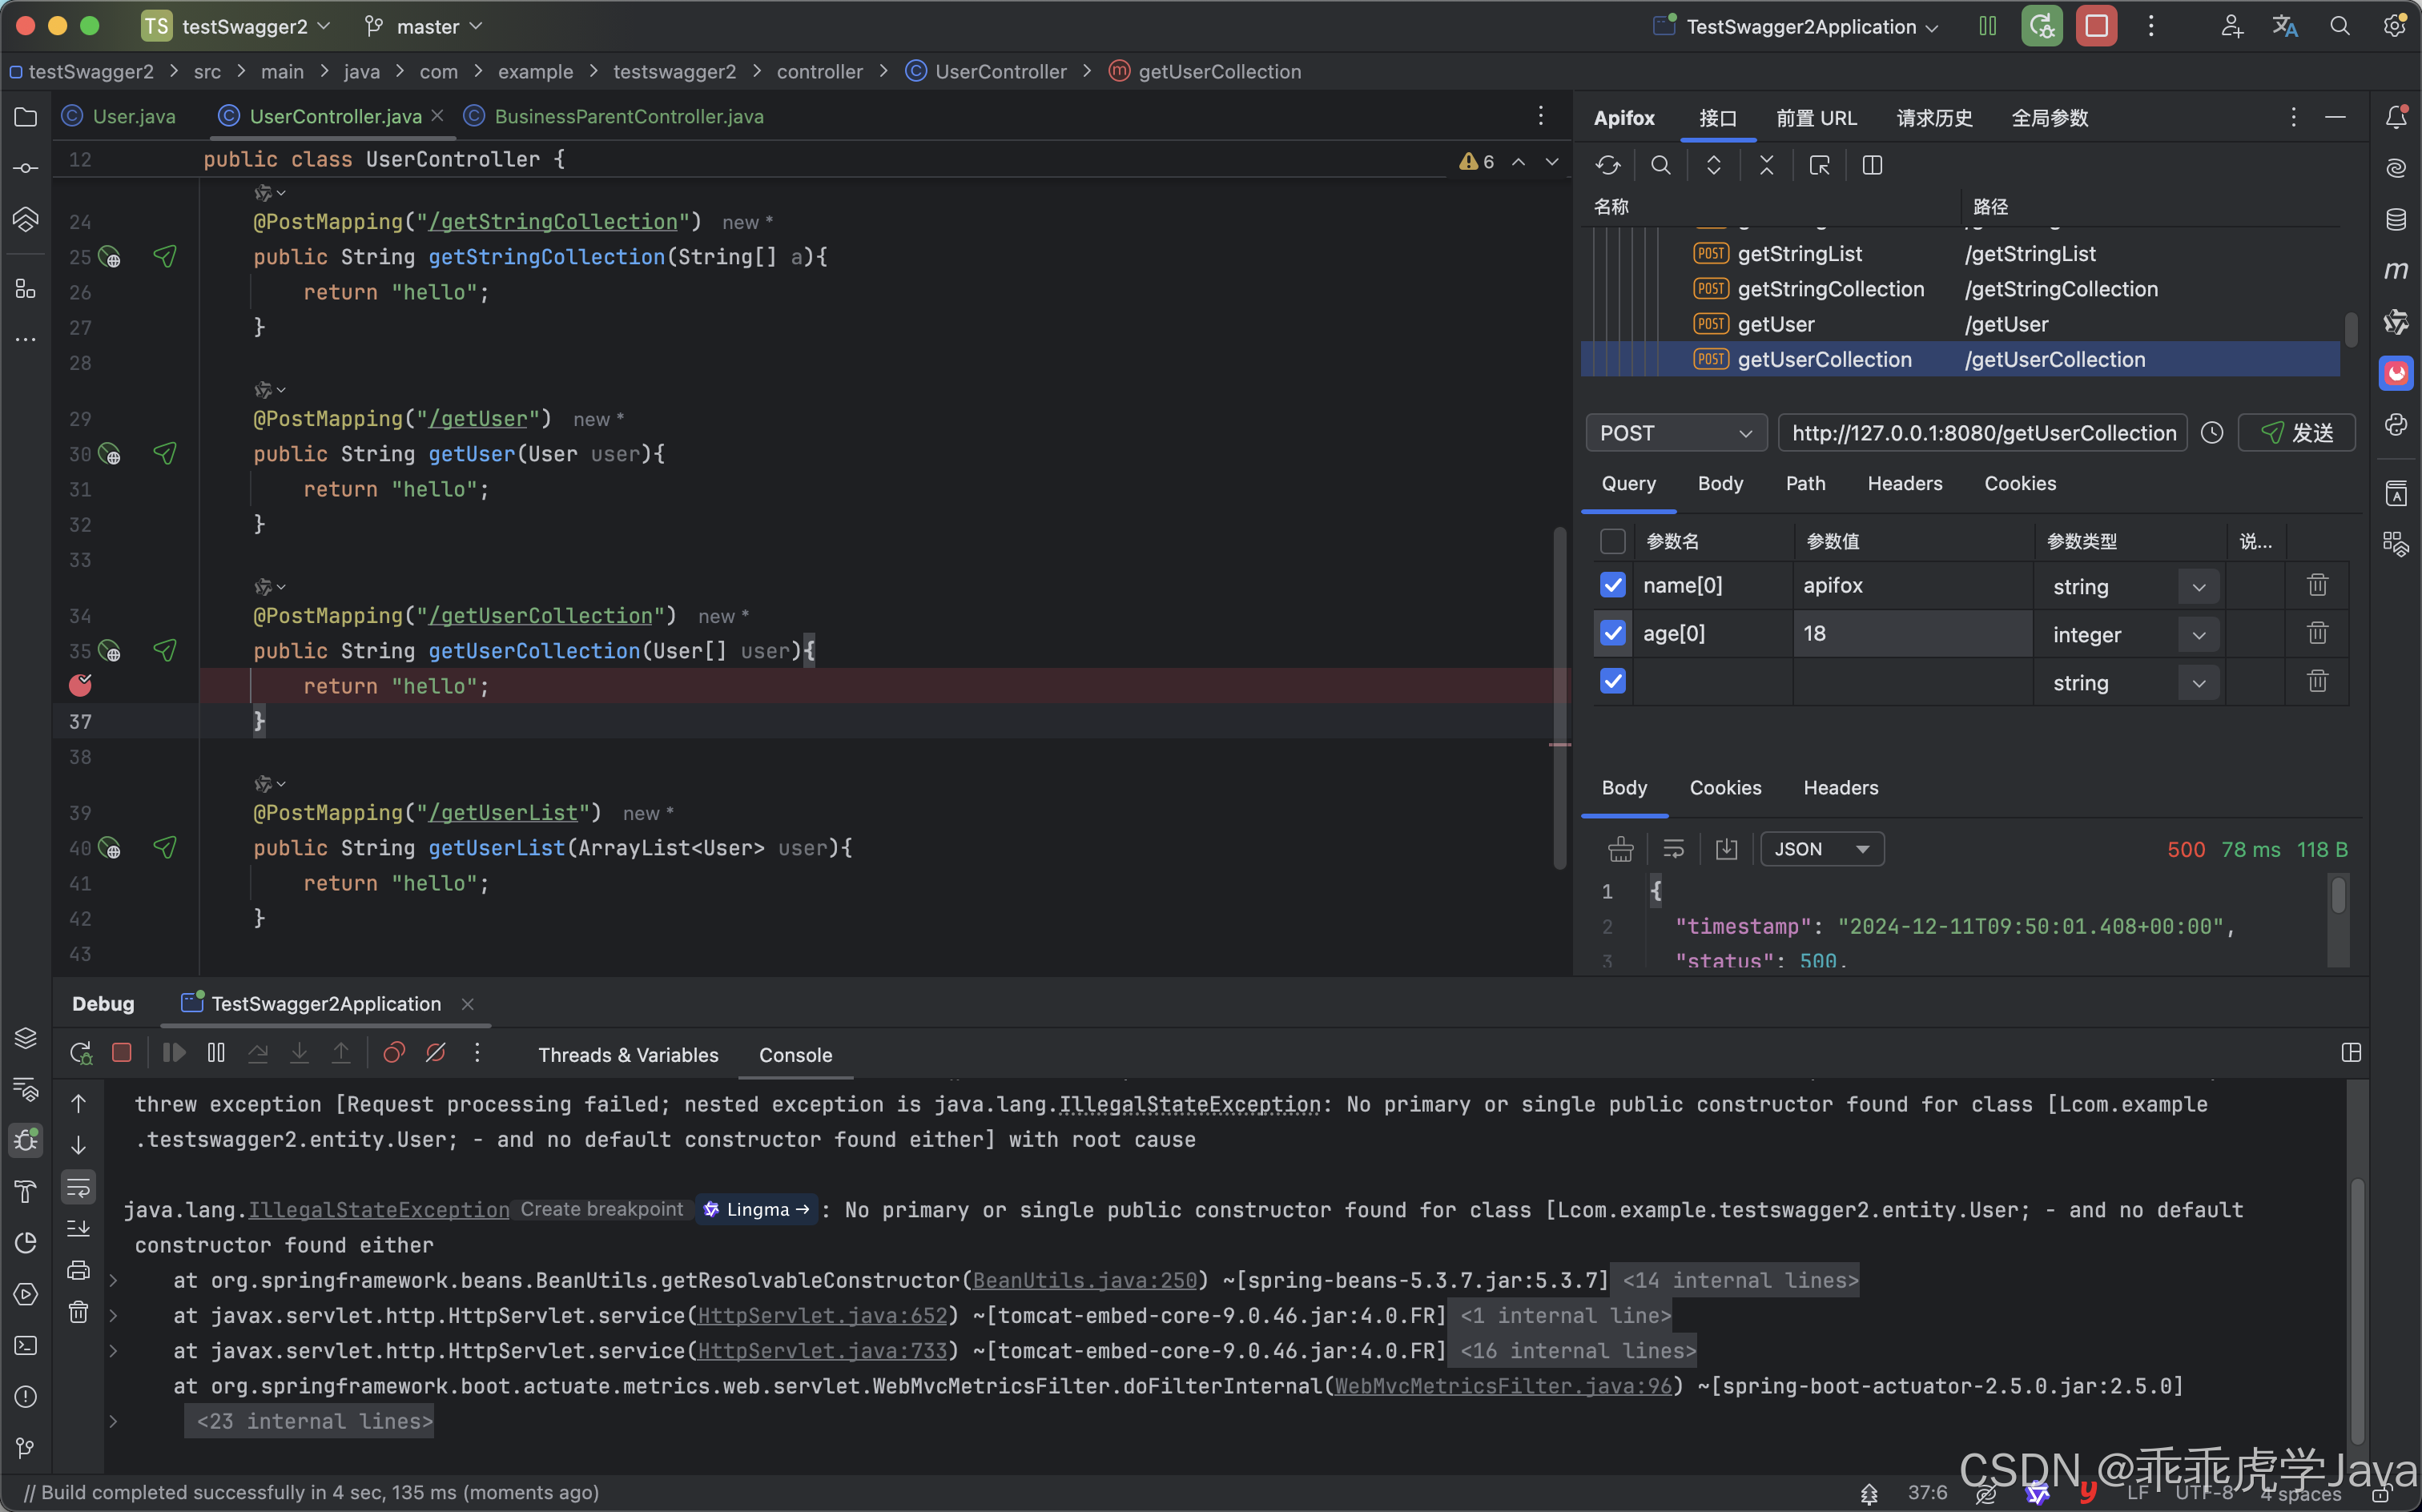
Task: Open the Database tool window icon
Action: 2396,219
